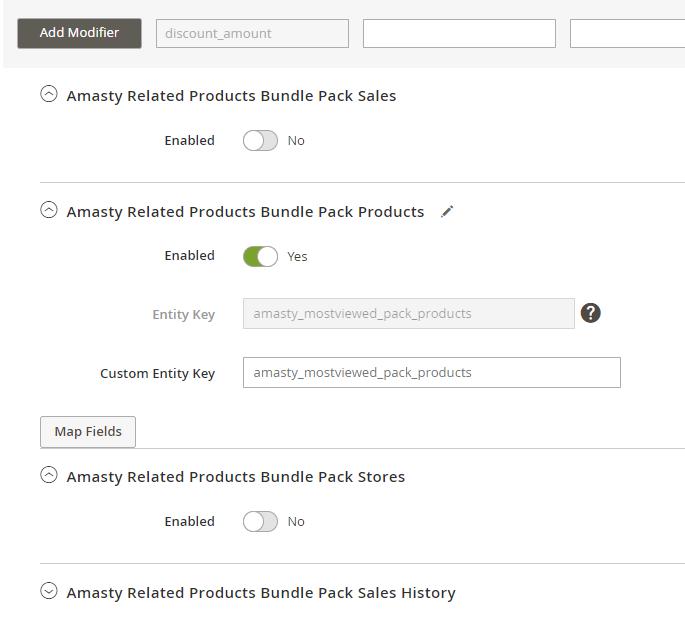The image size is (685, 617).
Task: Enable the Bundle Pack Stores toggle
Action: tap(260, 522)
